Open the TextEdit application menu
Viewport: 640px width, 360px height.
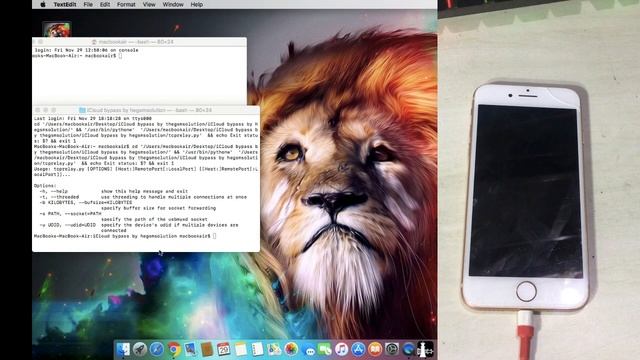click(x=65, y=4)
